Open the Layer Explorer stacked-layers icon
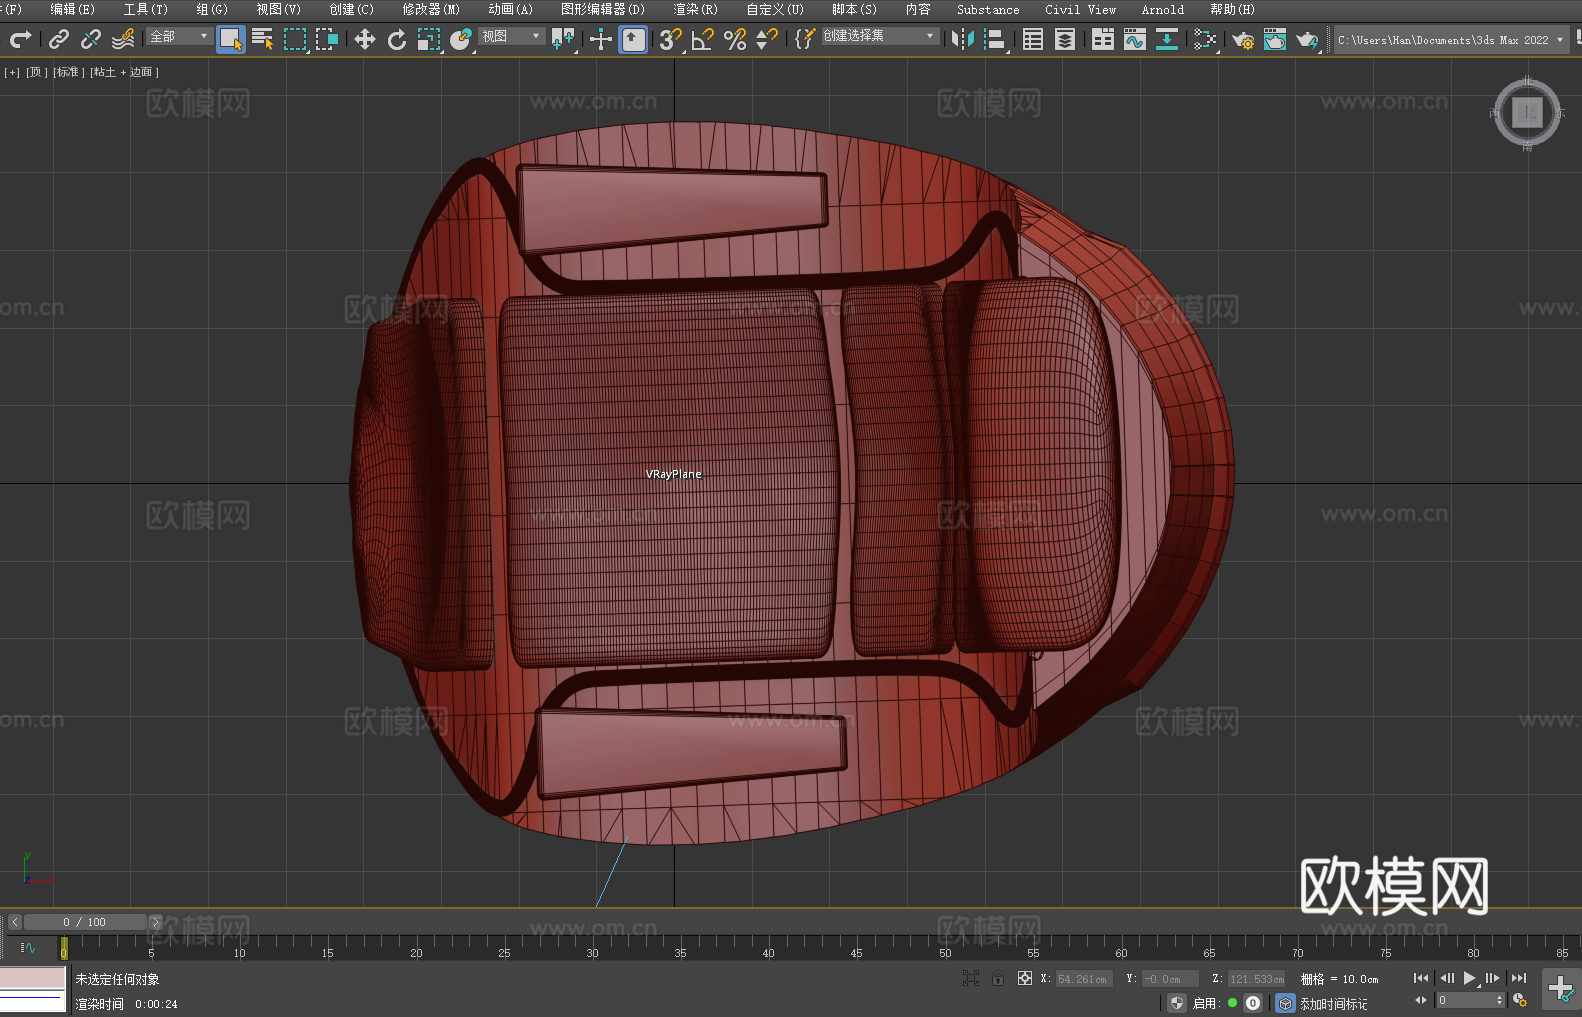 [1065, 39]
